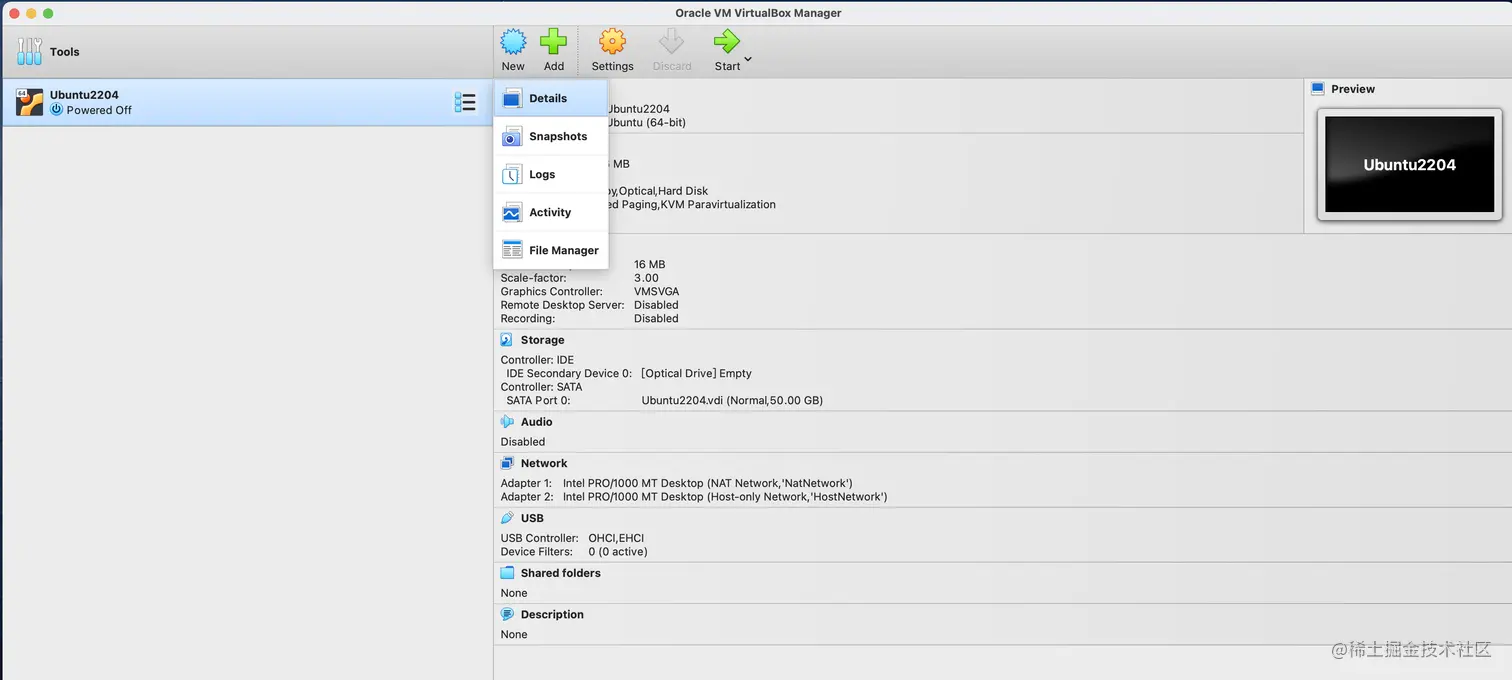Viewport: 1512px width, 680px height.
Task: Start the VM with the green arrow icon
Action: coord(726,41)
